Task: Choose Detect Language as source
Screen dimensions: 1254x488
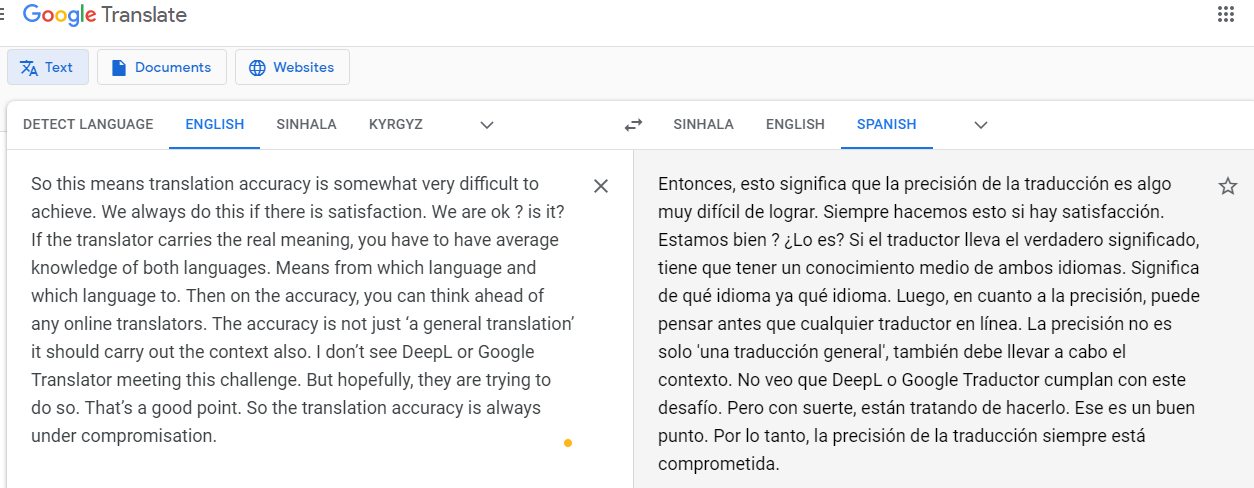Action: pos(88,125)
